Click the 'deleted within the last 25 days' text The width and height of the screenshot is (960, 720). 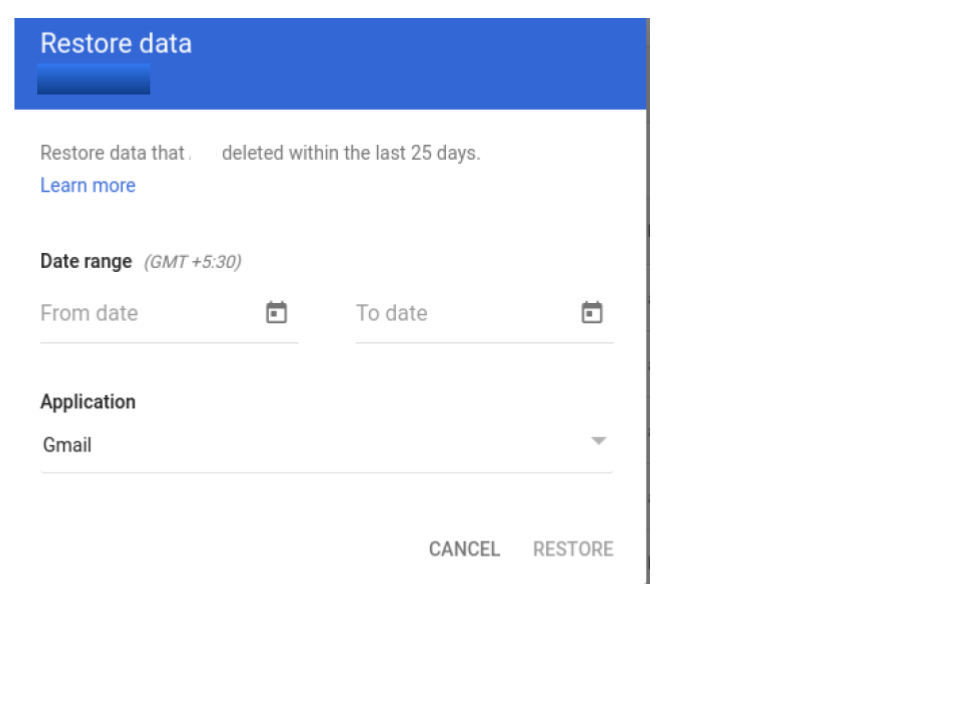click(351, 153)
